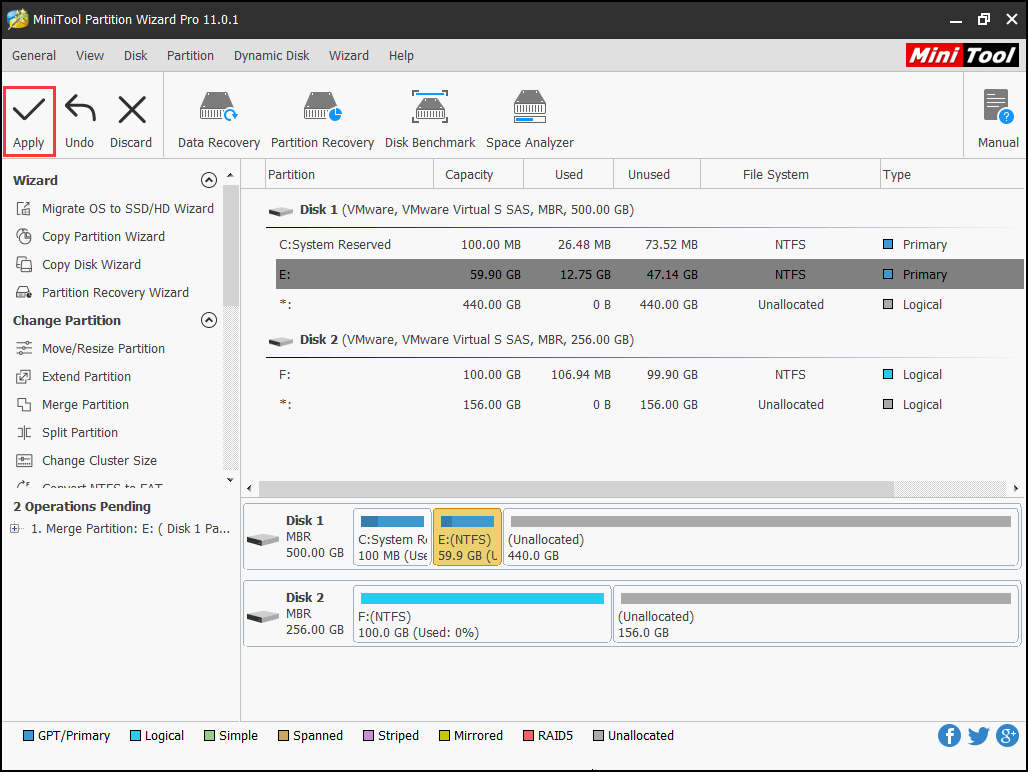
Task: Undo the last operation
Action: point(79,122)
